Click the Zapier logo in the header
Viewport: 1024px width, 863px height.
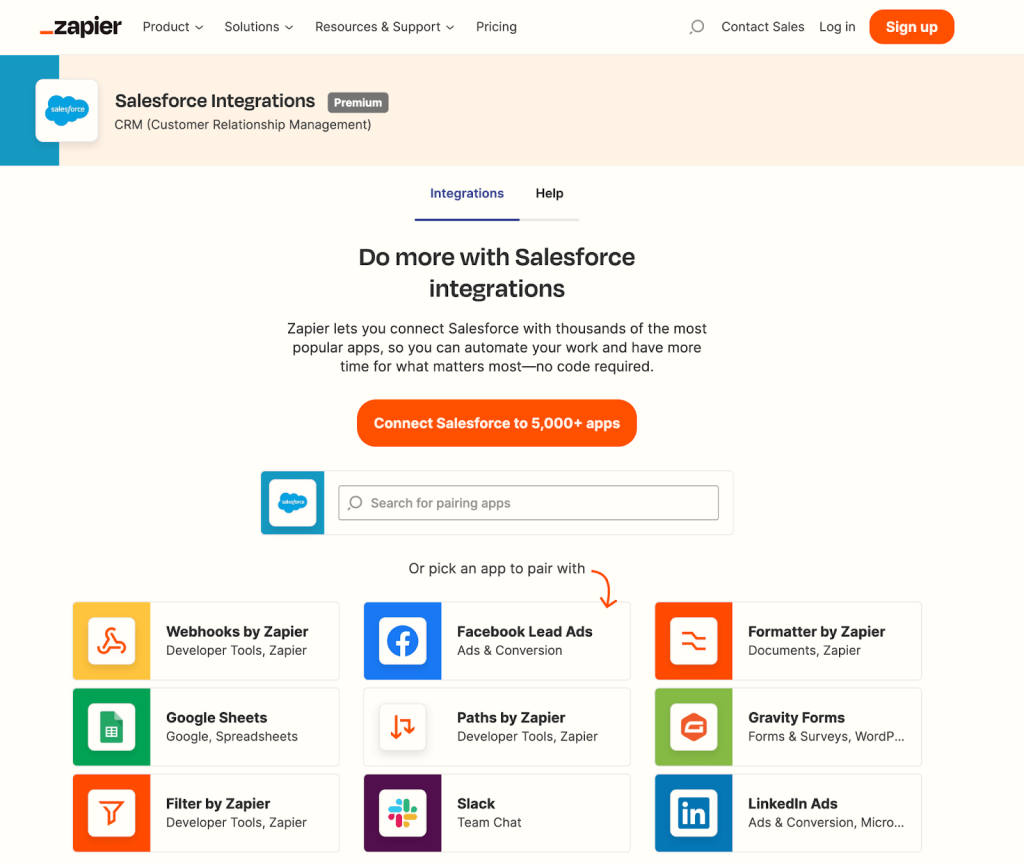point(81,27)
